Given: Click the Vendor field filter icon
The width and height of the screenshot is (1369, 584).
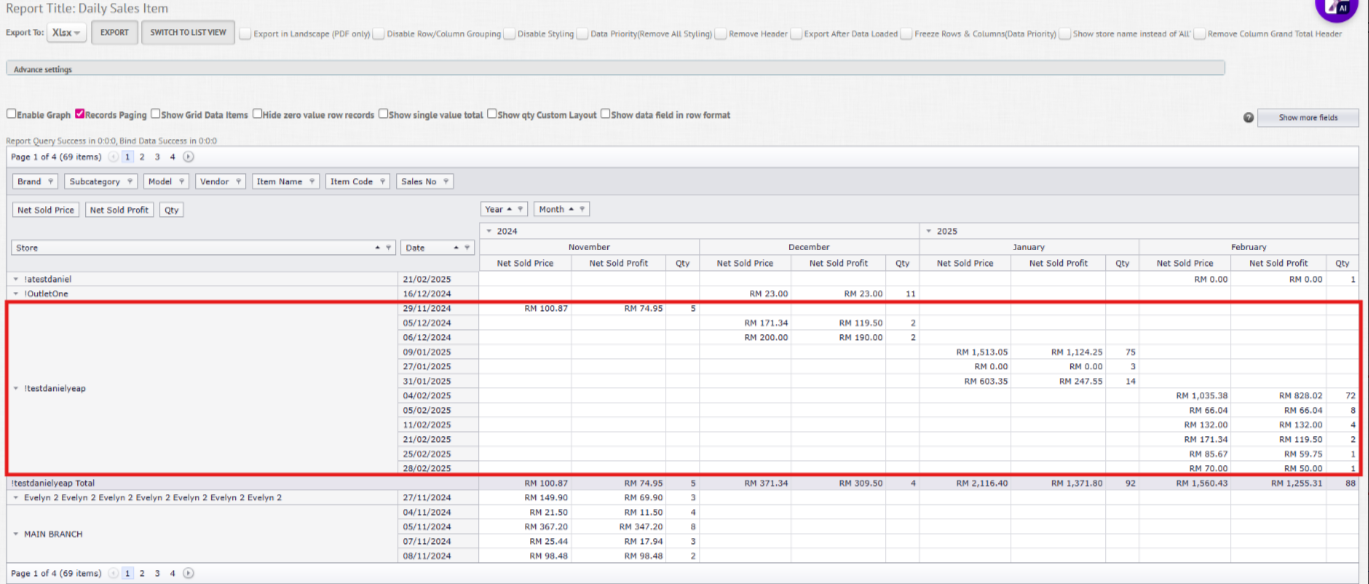Looking at the screenshot, I should (x=237, y=182).
